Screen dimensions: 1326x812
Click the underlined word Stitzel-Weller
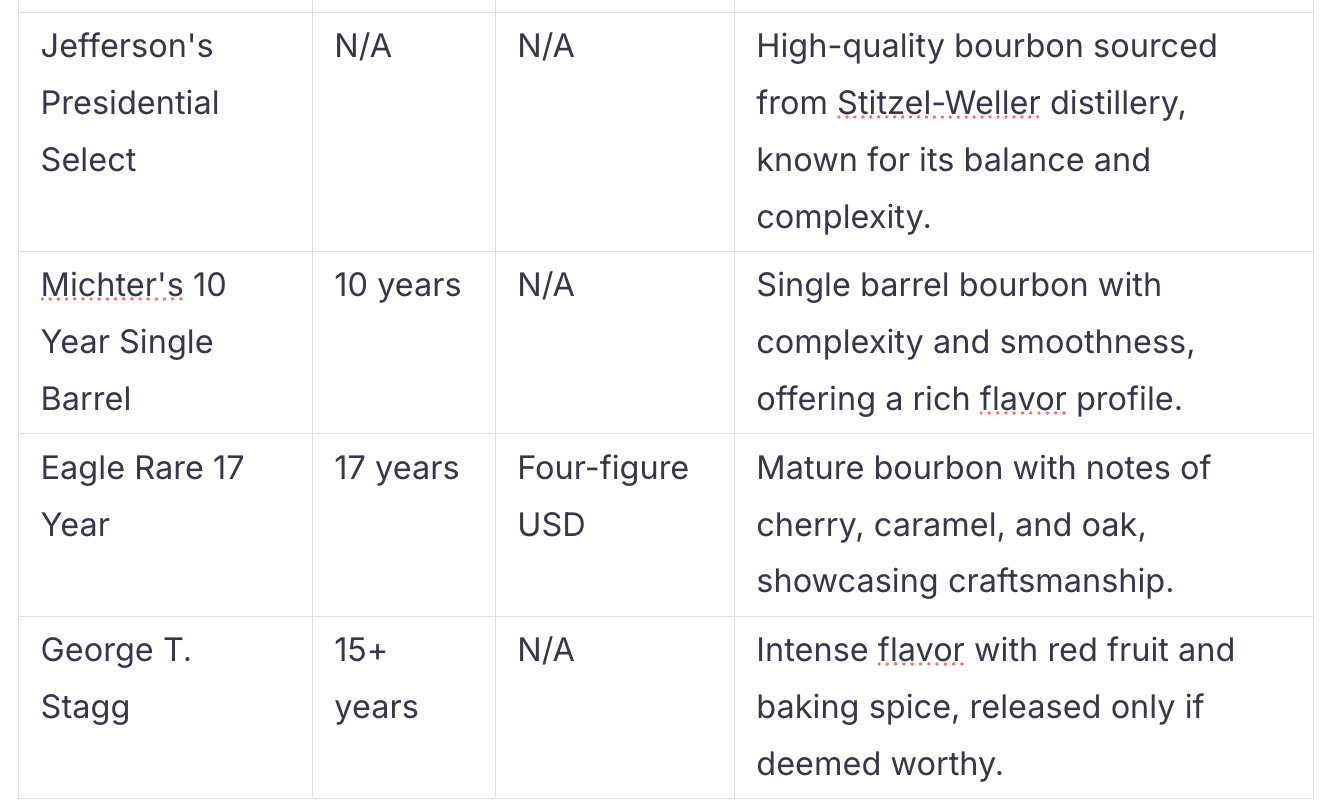coord(938,103)
